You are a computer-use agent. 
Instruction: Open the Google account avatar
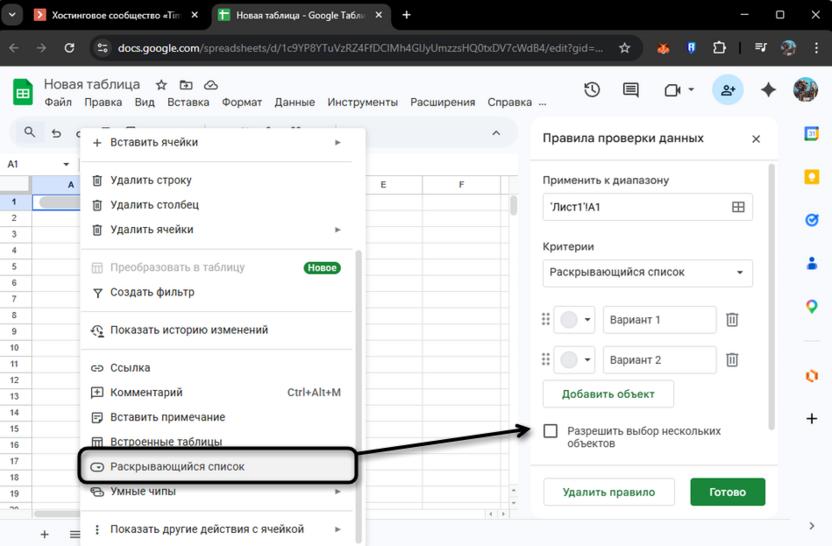[805, 90]
